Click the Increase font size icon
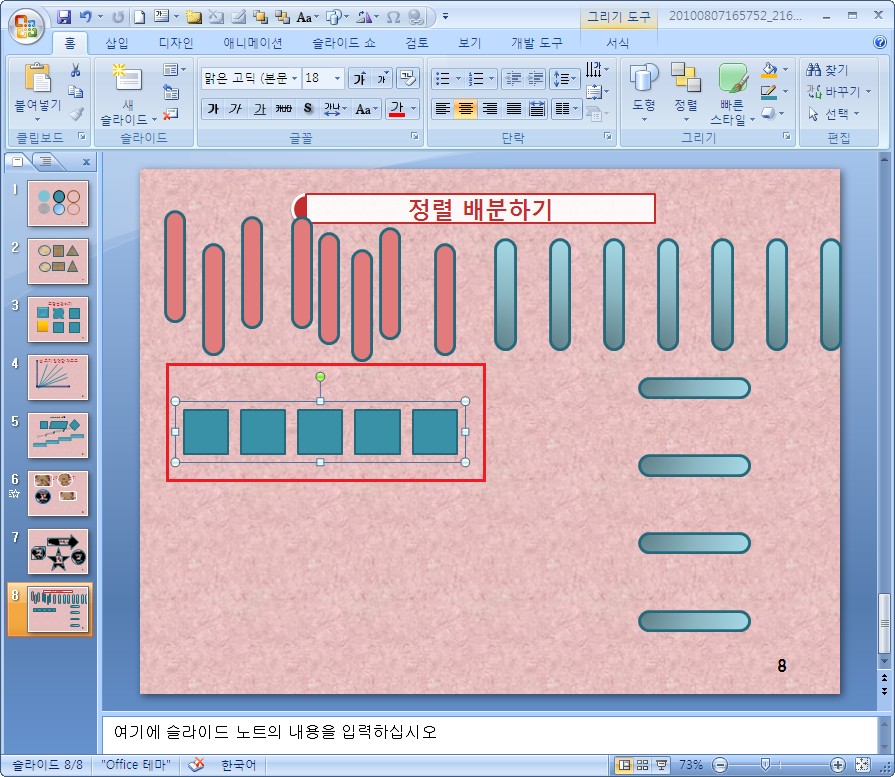 [x=359, y=78]
